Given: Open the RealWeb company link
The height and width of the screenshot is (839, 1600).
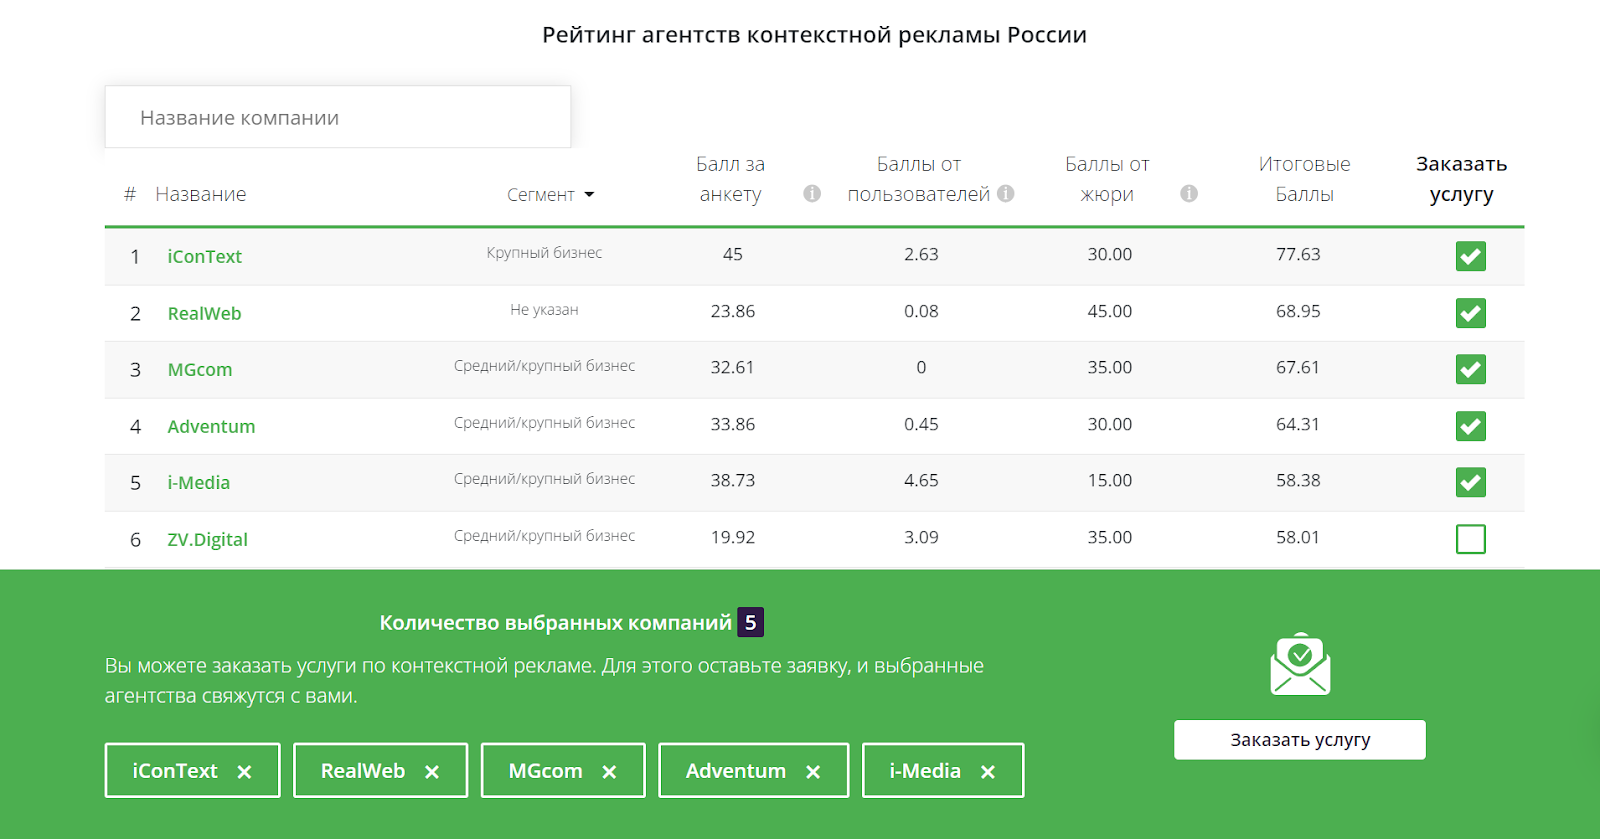Looking at the screenshot, I should pos(204,314).
